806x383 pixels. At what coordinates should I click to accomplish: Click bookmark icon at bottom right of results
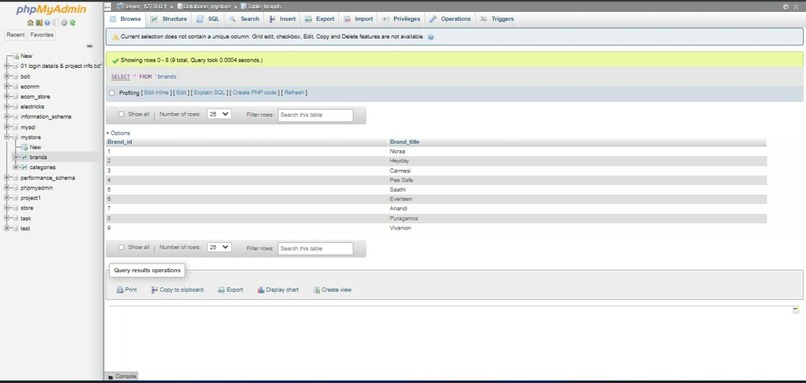click(x=796, y=310)
